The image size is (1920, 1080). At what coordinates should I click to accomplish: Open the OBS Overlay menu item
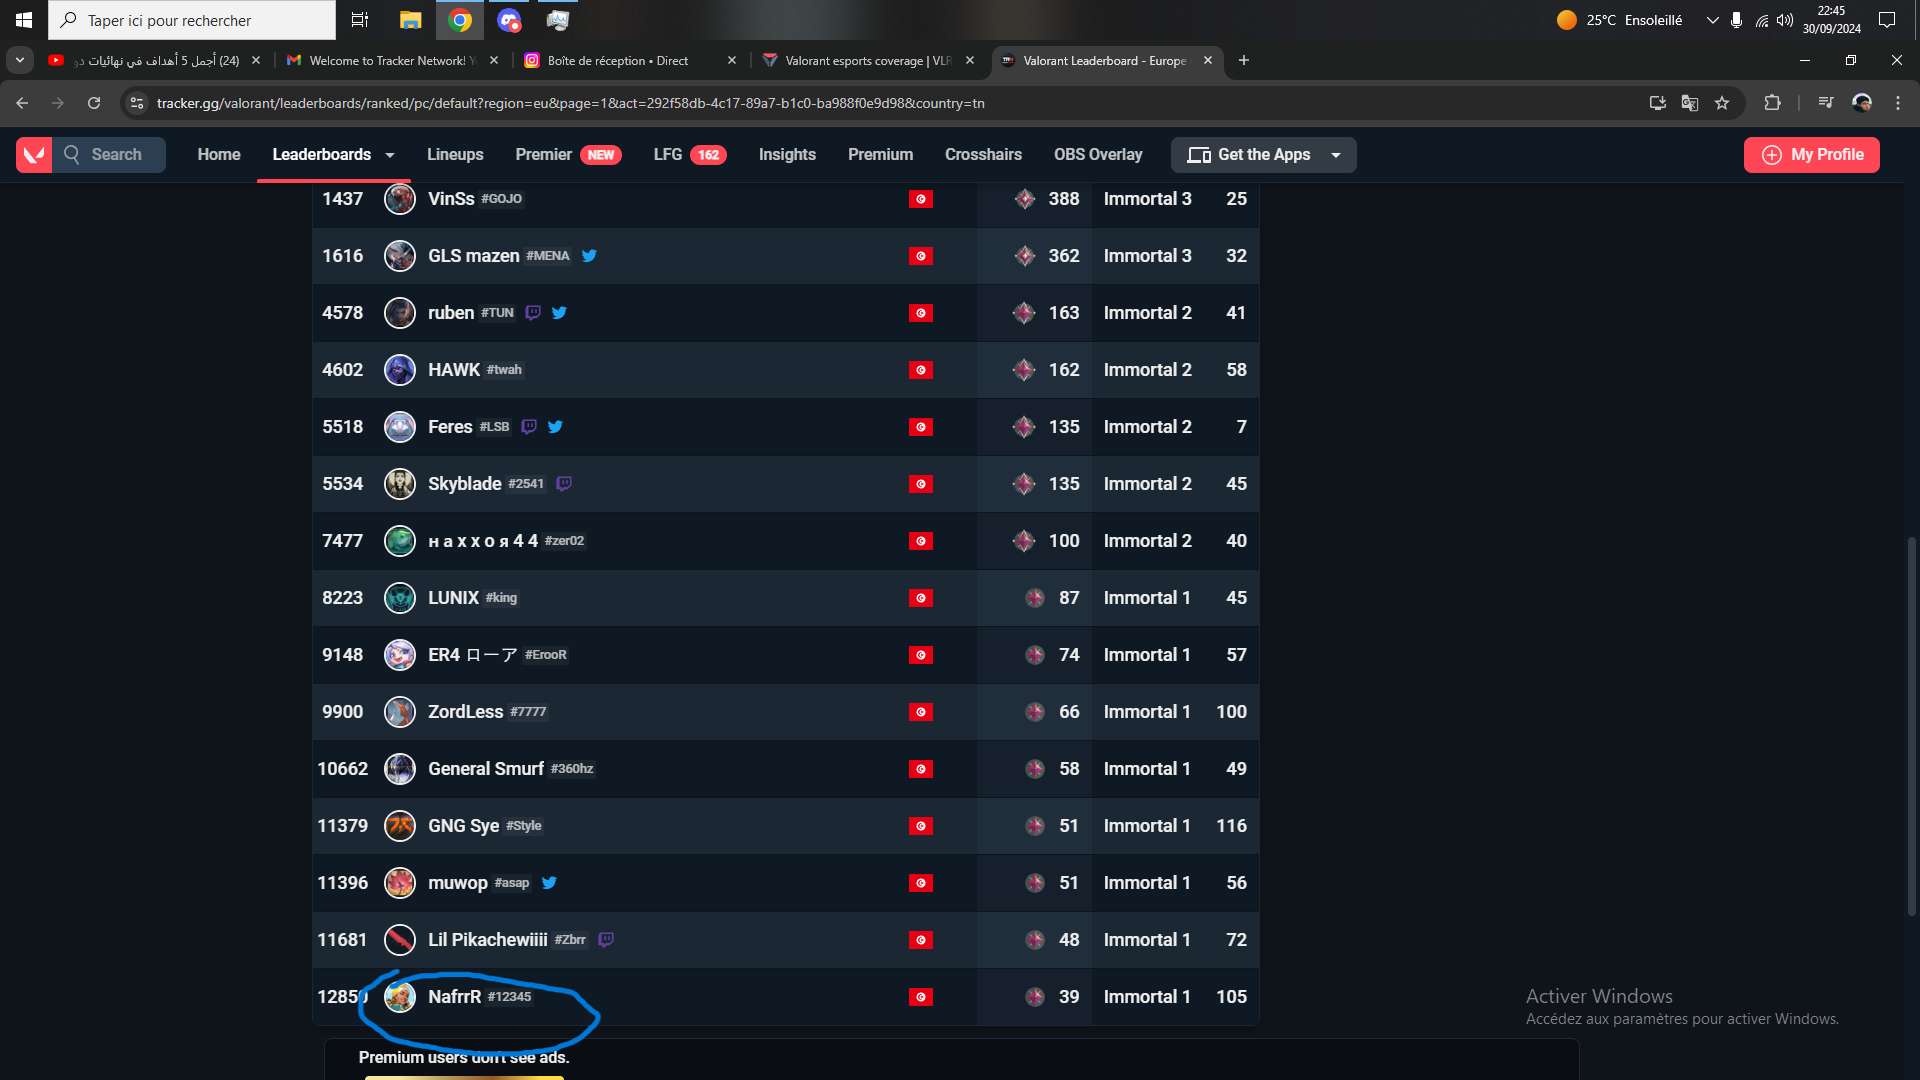point(1098,155)
